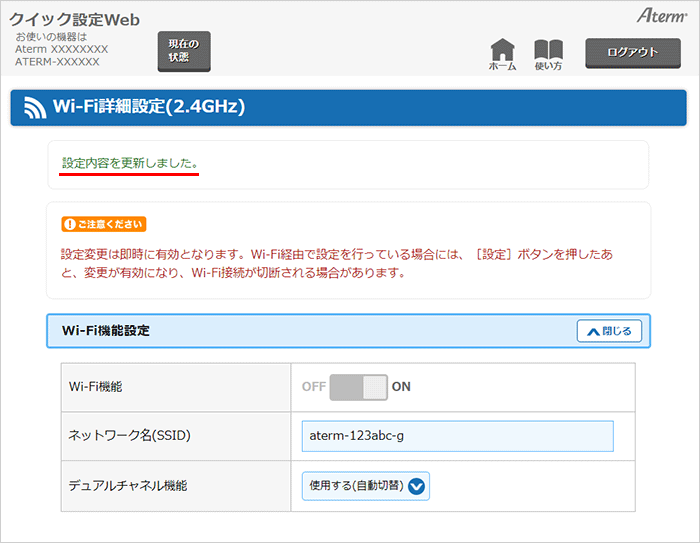Image resolution: width=700 pixels, height=543 pixels.
Task: Select the ON label of Wi-Fi switch
Action: (401, 387)
